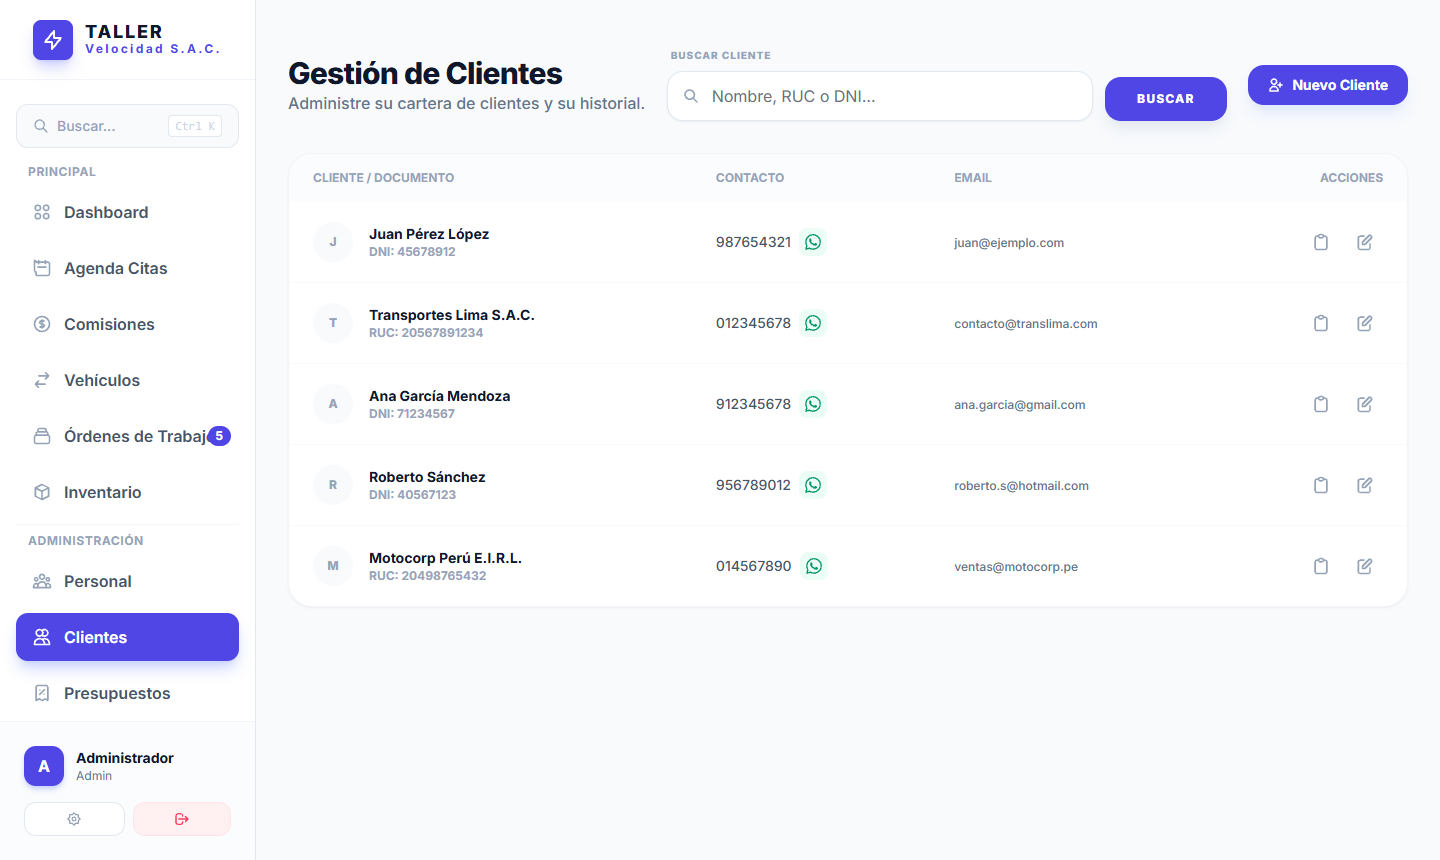Open settings gear icon below Administrador

(74, 819)
